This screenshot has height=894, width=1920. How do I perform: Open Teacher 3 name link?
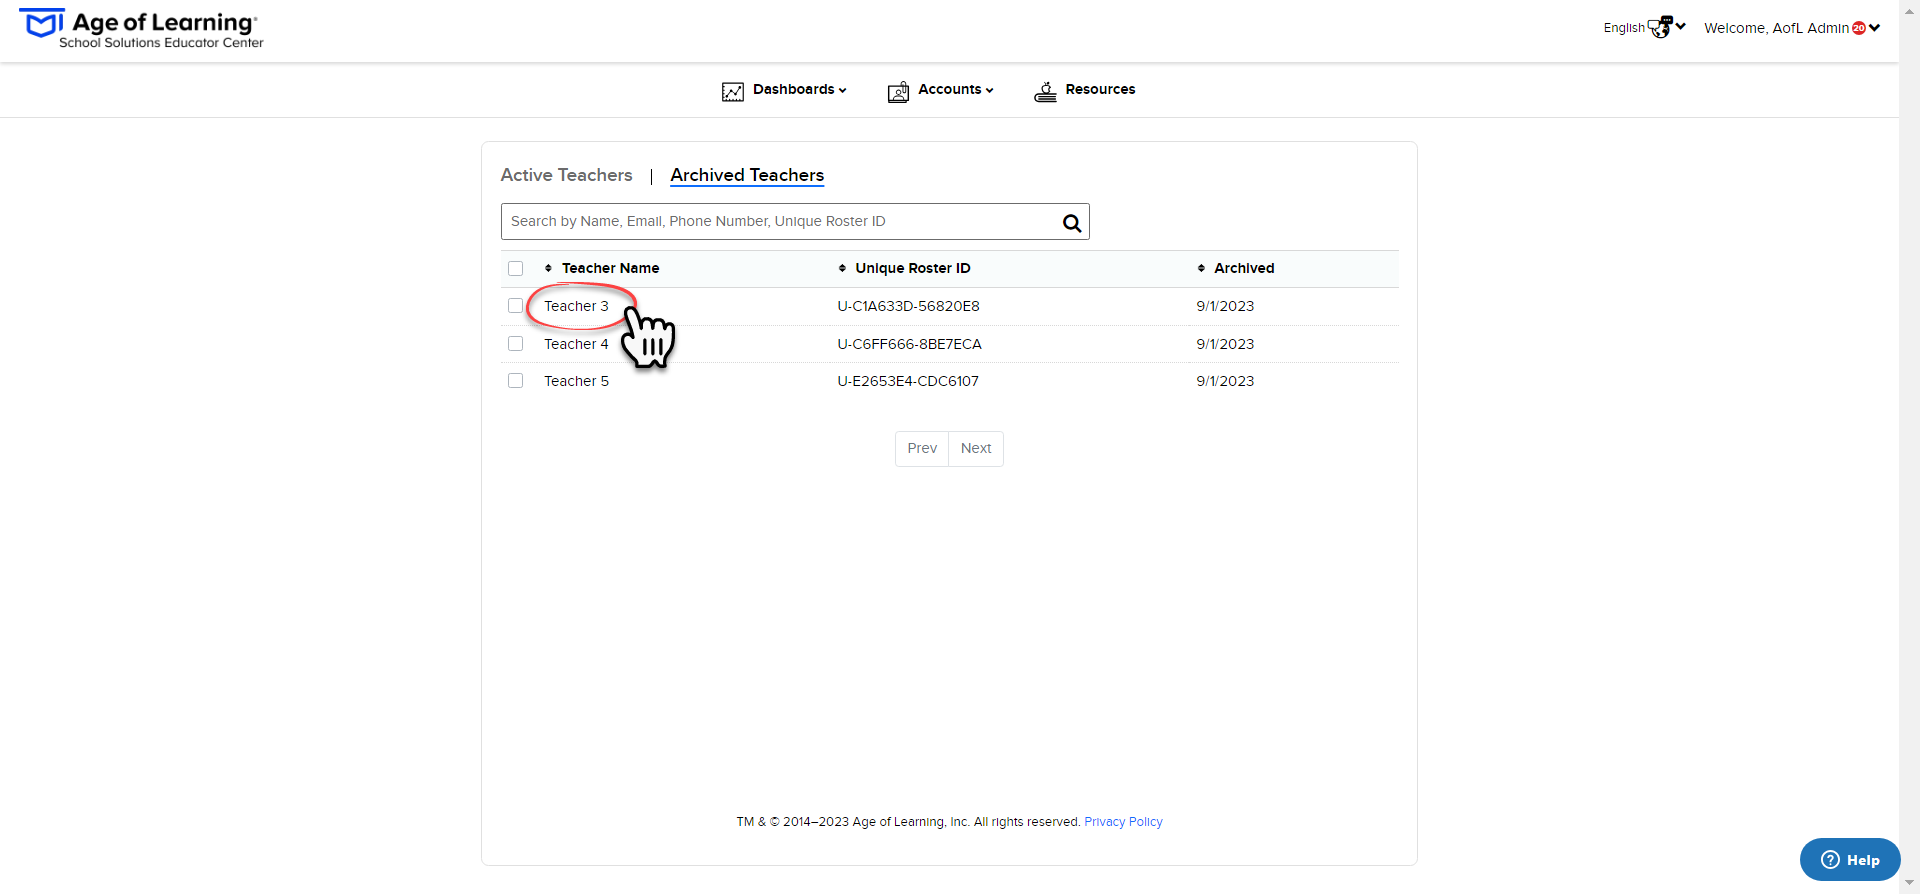[x=576, y=306]
